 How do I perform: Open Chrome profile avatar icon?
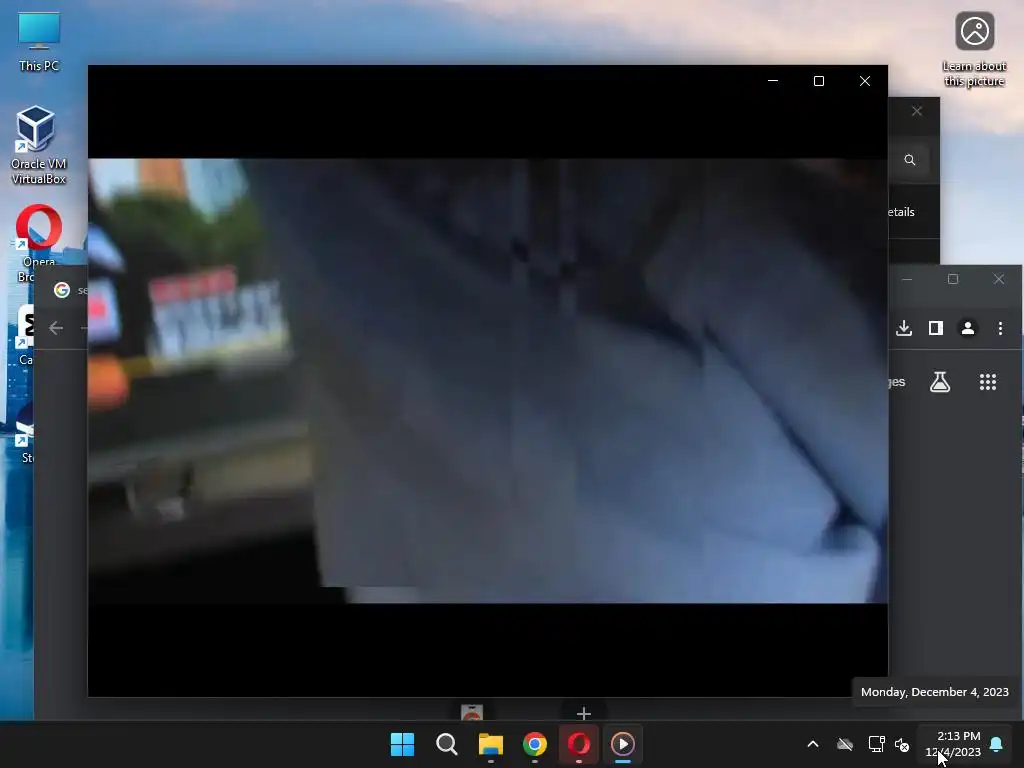click(x=968, y=328)
